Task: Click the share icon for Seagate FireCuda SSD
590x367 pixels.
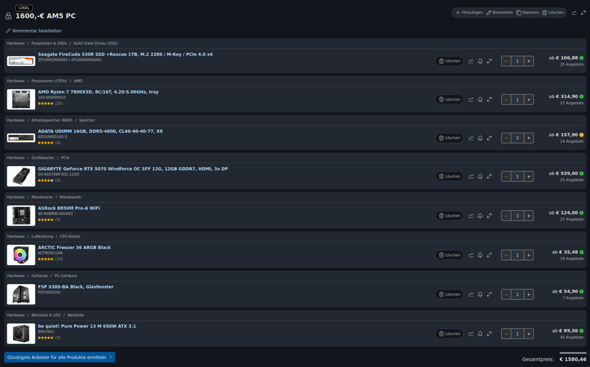Action: point(471,61)
